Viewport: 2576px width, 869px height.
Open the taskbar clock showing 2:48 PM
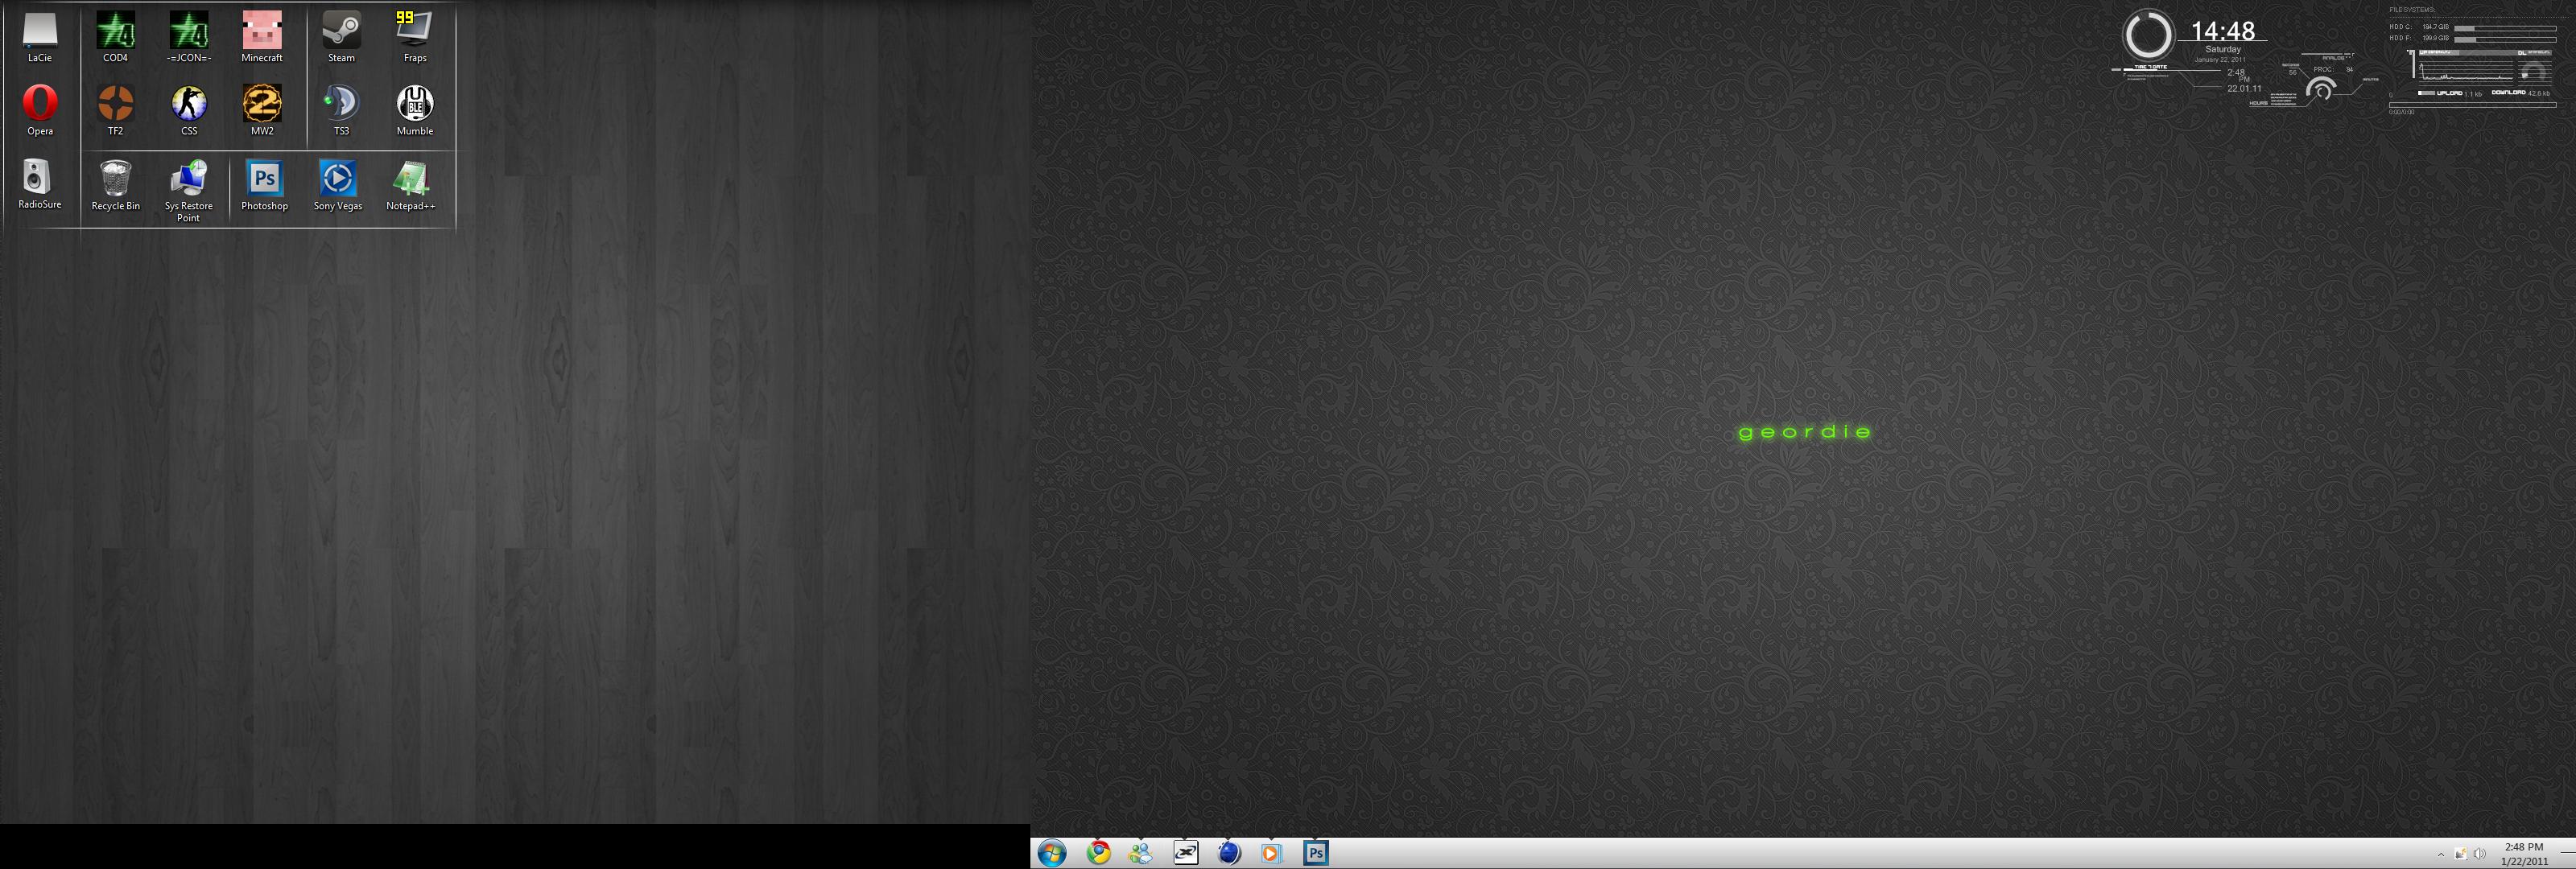[2524, 854]
